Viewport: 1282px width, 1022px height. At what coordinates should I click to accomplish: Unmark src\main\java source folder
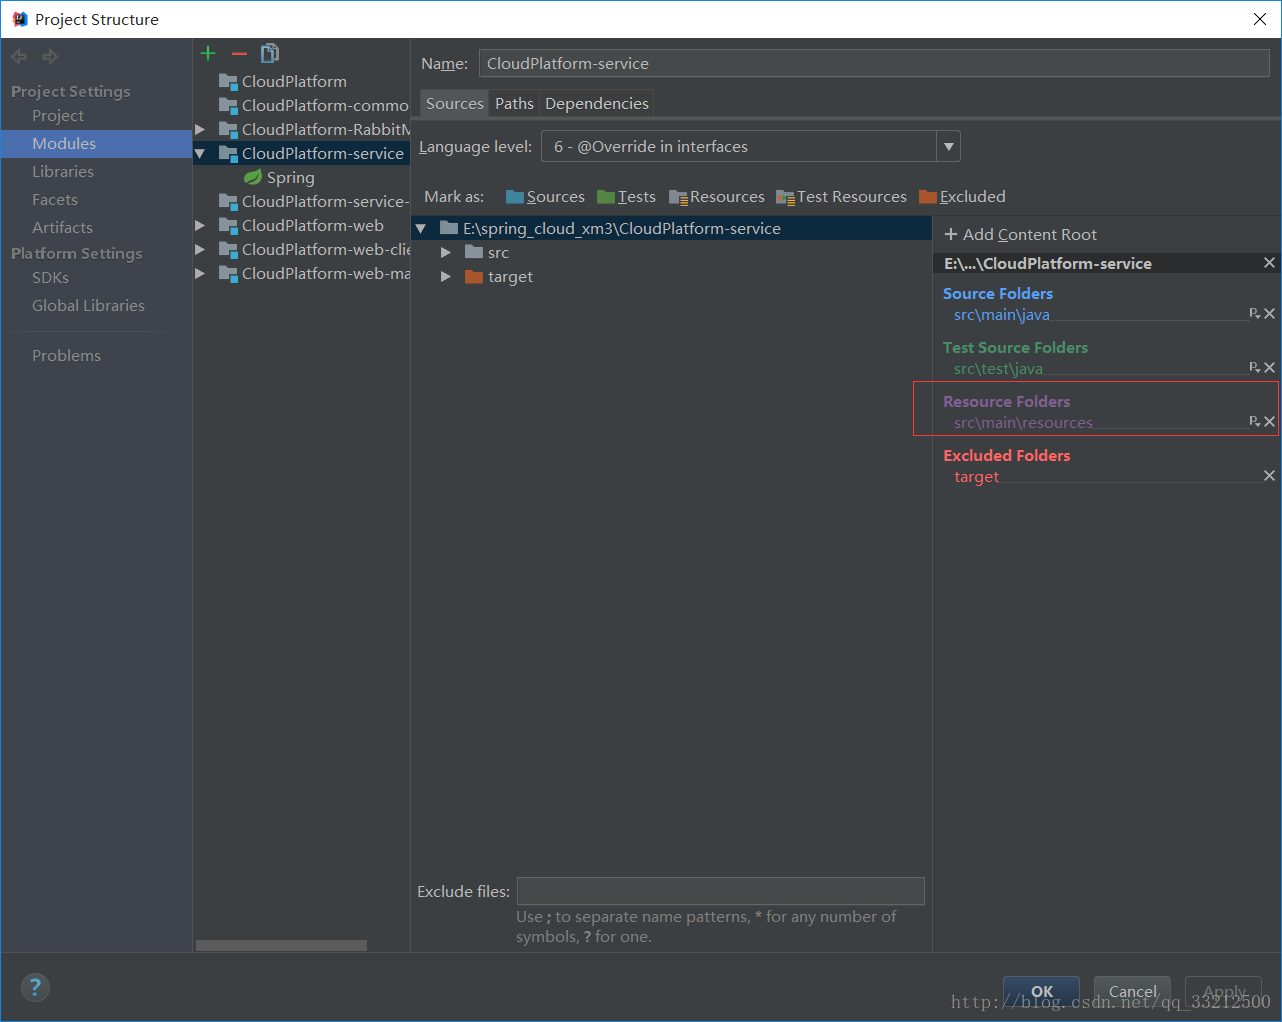pos(1269,314)
